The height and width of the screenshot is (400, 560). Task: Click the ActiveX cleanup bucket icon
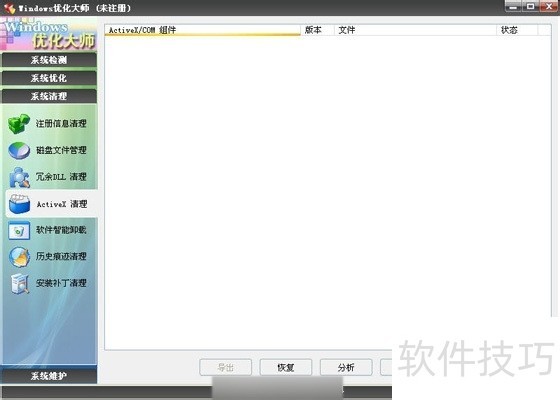pos(19,204)
